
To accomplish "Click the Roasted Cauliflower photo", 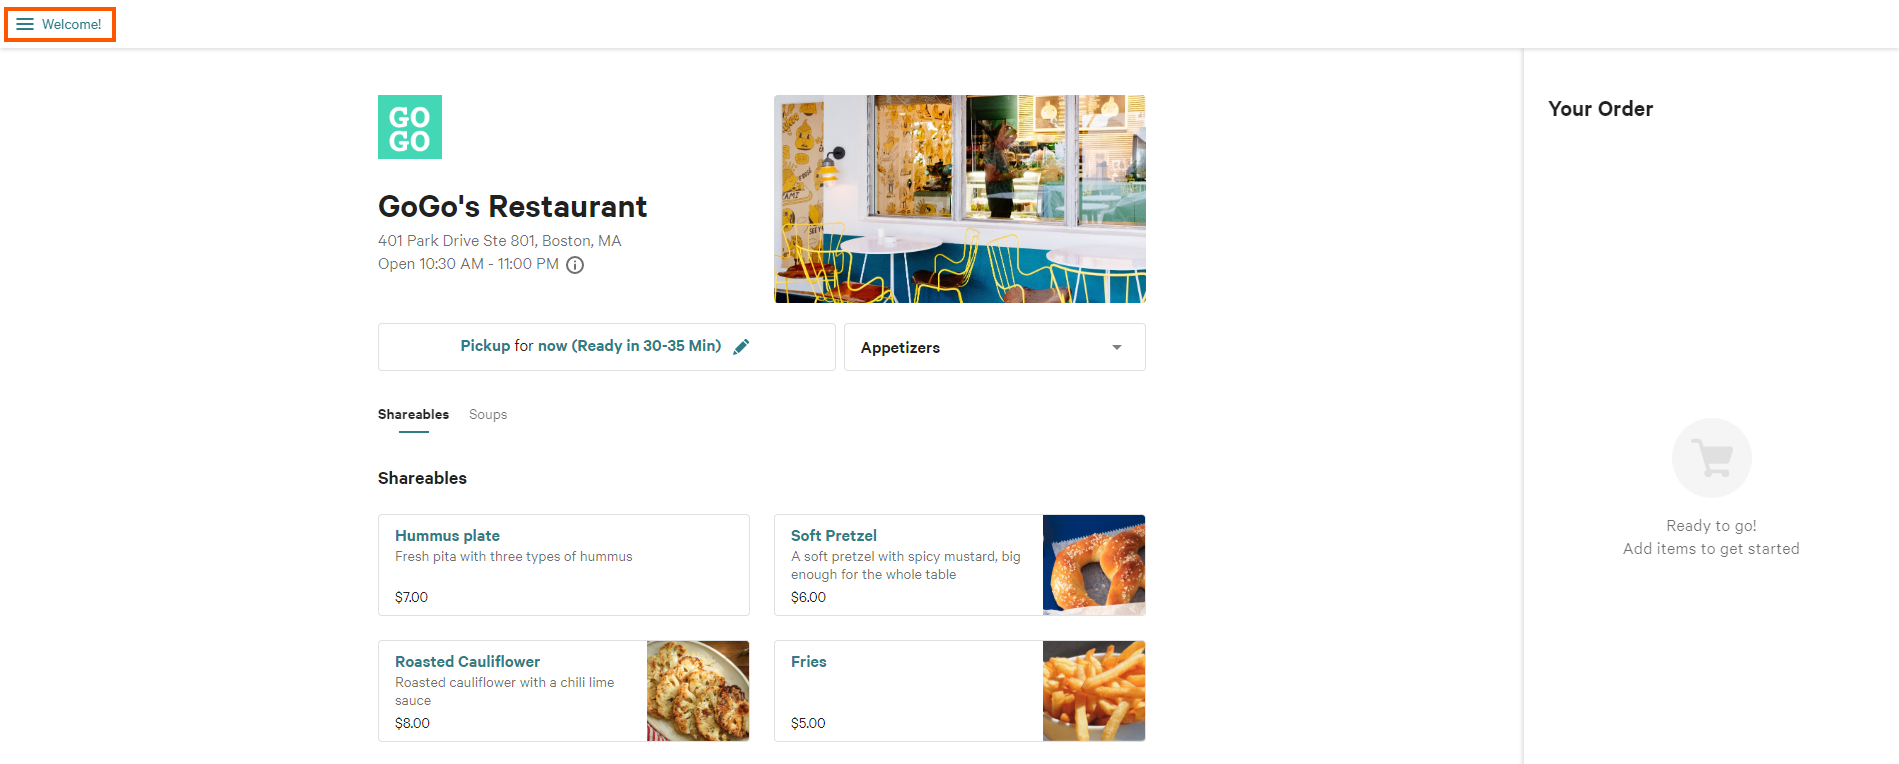I will coord(698,691).
